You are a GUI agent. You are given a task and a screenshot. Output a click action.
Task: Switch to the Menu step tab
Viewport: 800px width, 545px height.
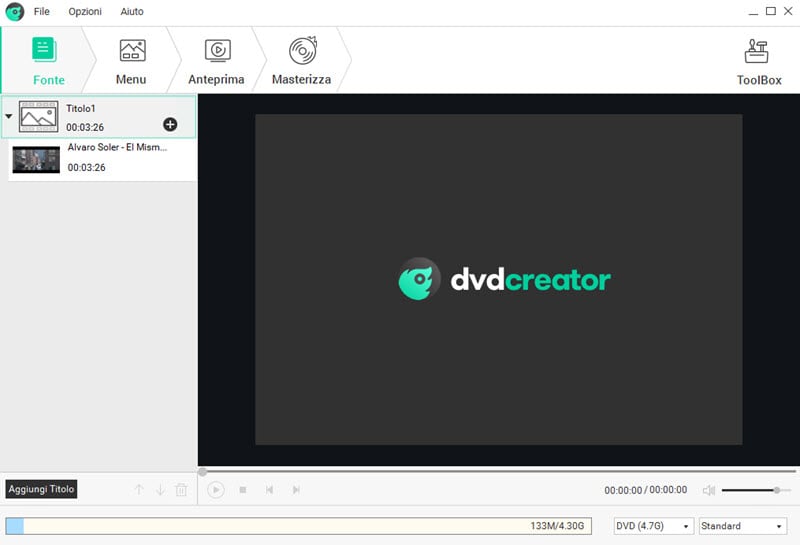pyautogui.click(x=131, y=61)
